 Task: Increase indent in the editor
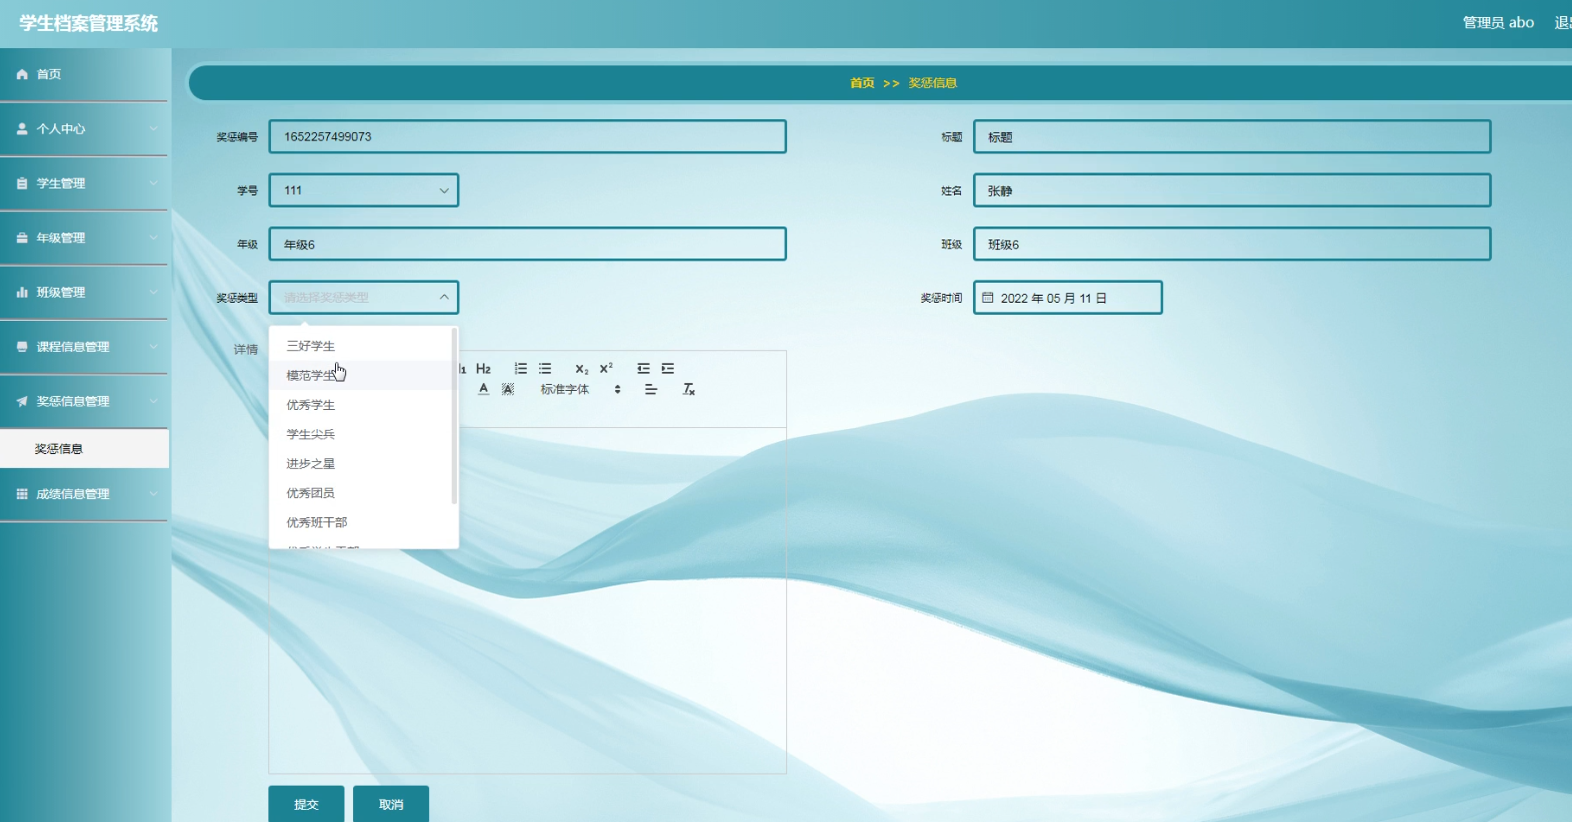(668, 369)
